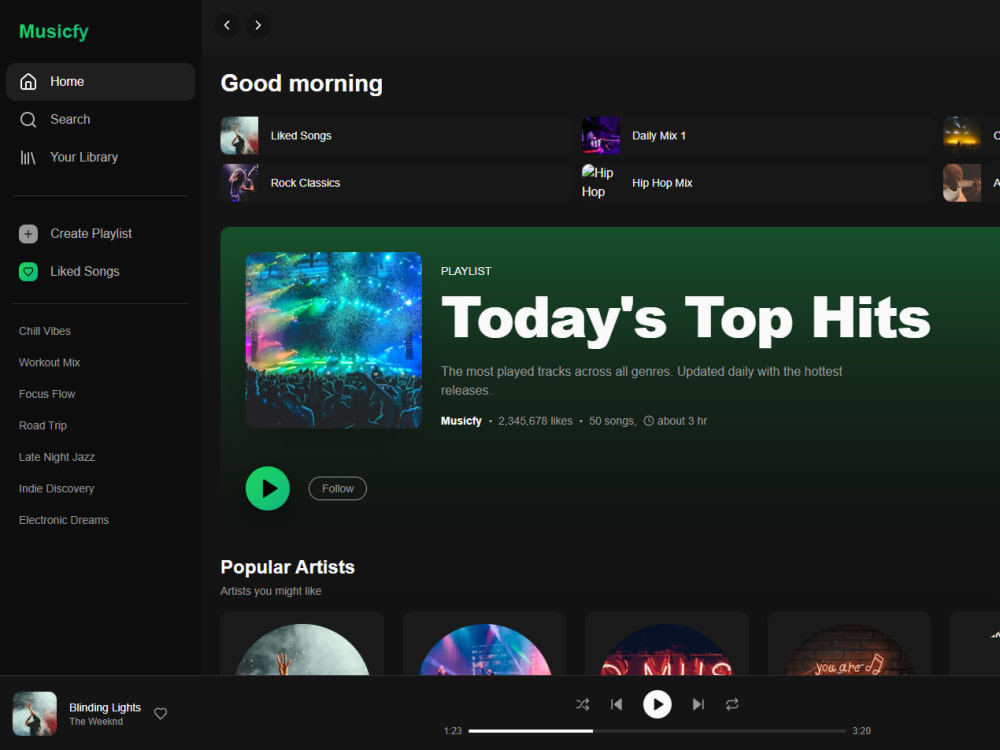The height and width of the screenshot is (750, 1000).
Task: Click the Liked Songs card thumbnail
Action: click(239, 135)
